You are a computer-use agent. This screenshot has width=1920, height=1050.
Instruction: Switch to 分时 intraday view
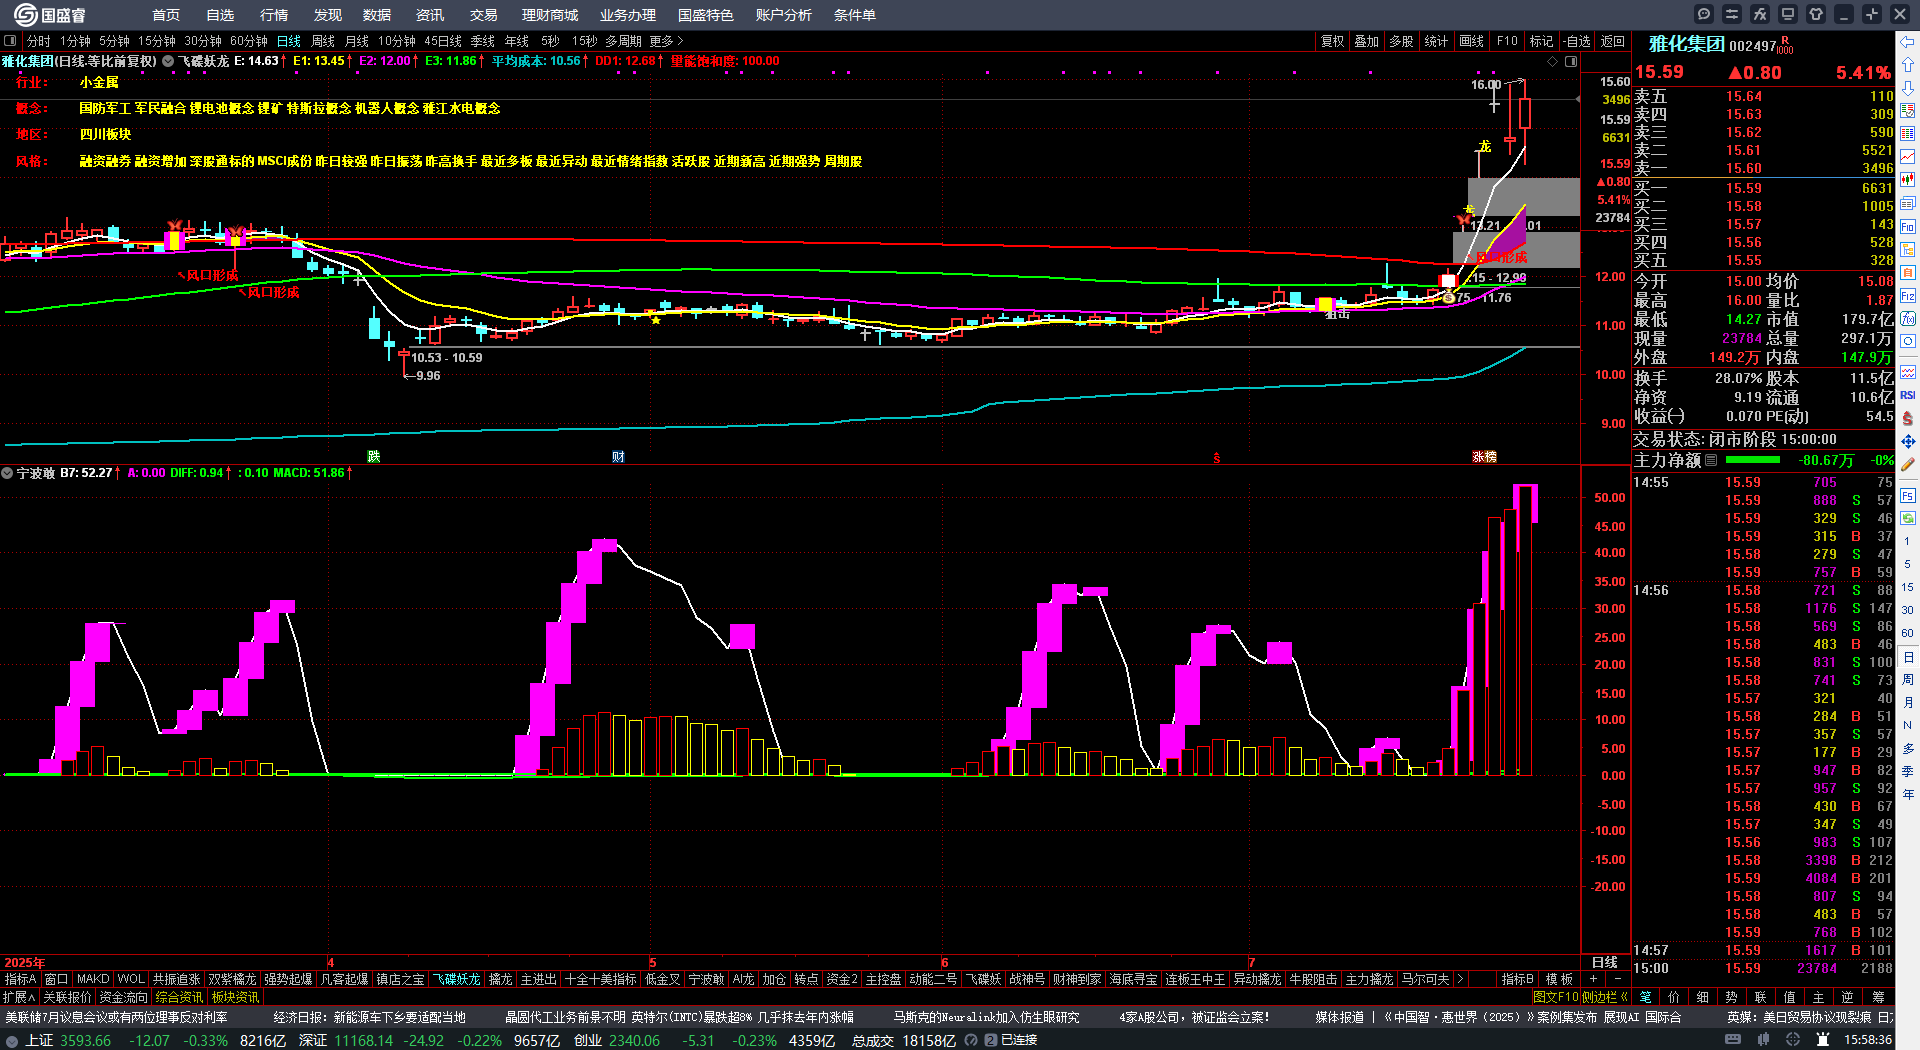[39, 41]
